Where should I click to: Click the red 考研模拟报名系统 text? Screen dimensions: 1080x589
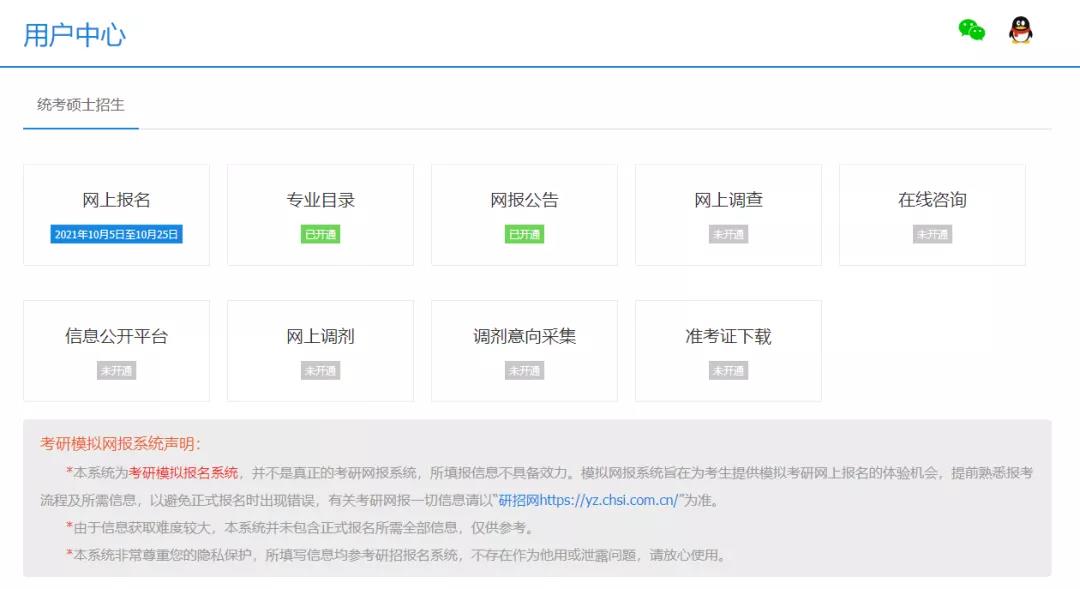pos(183,473)
